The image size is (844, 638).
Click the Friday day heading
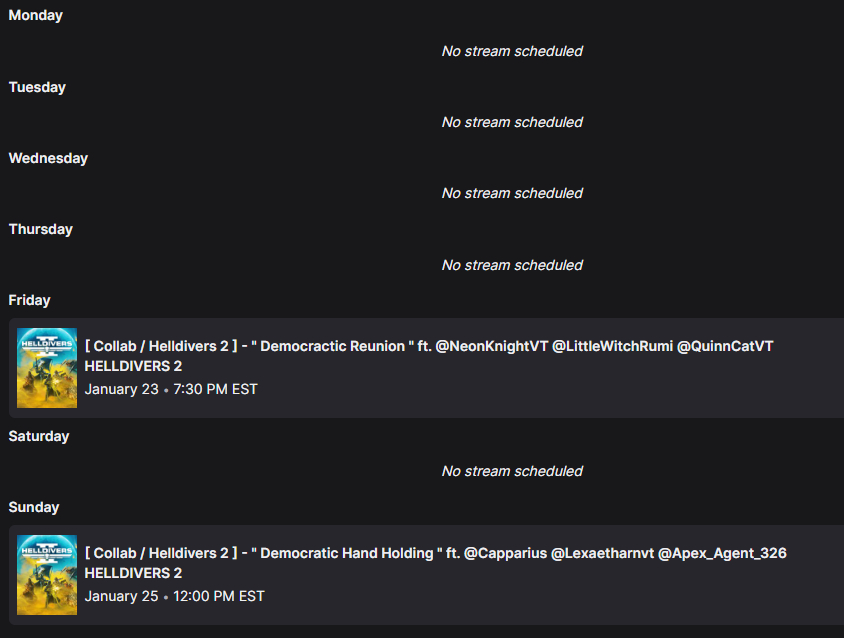point(29,300)
